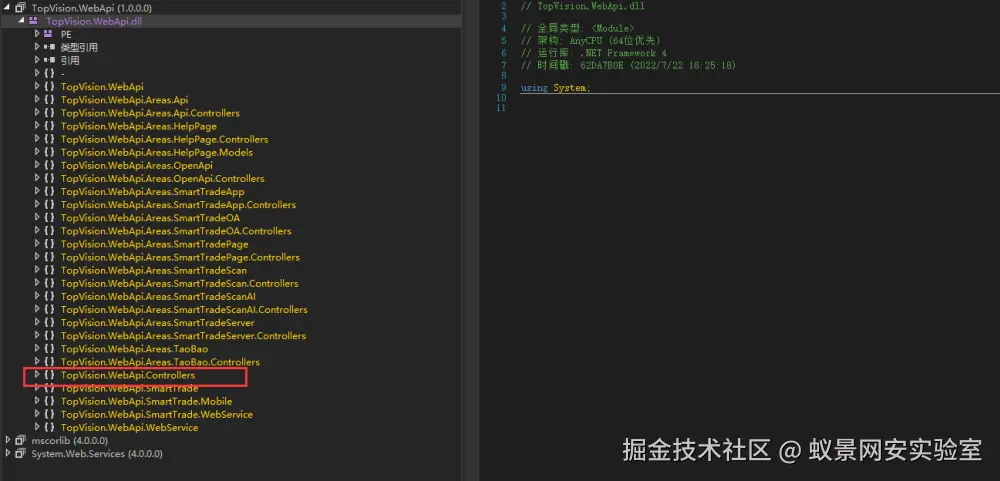Expand the TopVision.WebApi.Areas.SmartTradeScanAI.Controllers arrow
The width and height of the screenshot is (1000, 481).
tap(37, 309)
